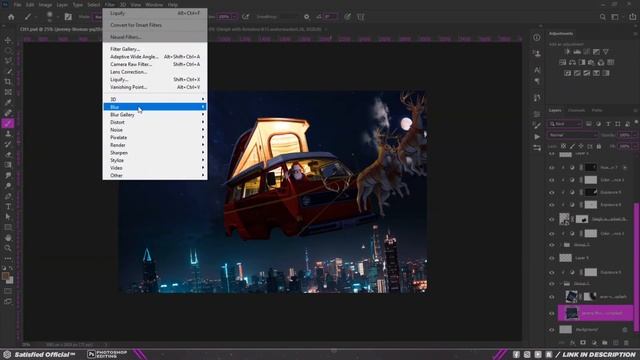Open the brush settings panel toggle icon
The image size is (640, 360).
click(x=68, y=17)
